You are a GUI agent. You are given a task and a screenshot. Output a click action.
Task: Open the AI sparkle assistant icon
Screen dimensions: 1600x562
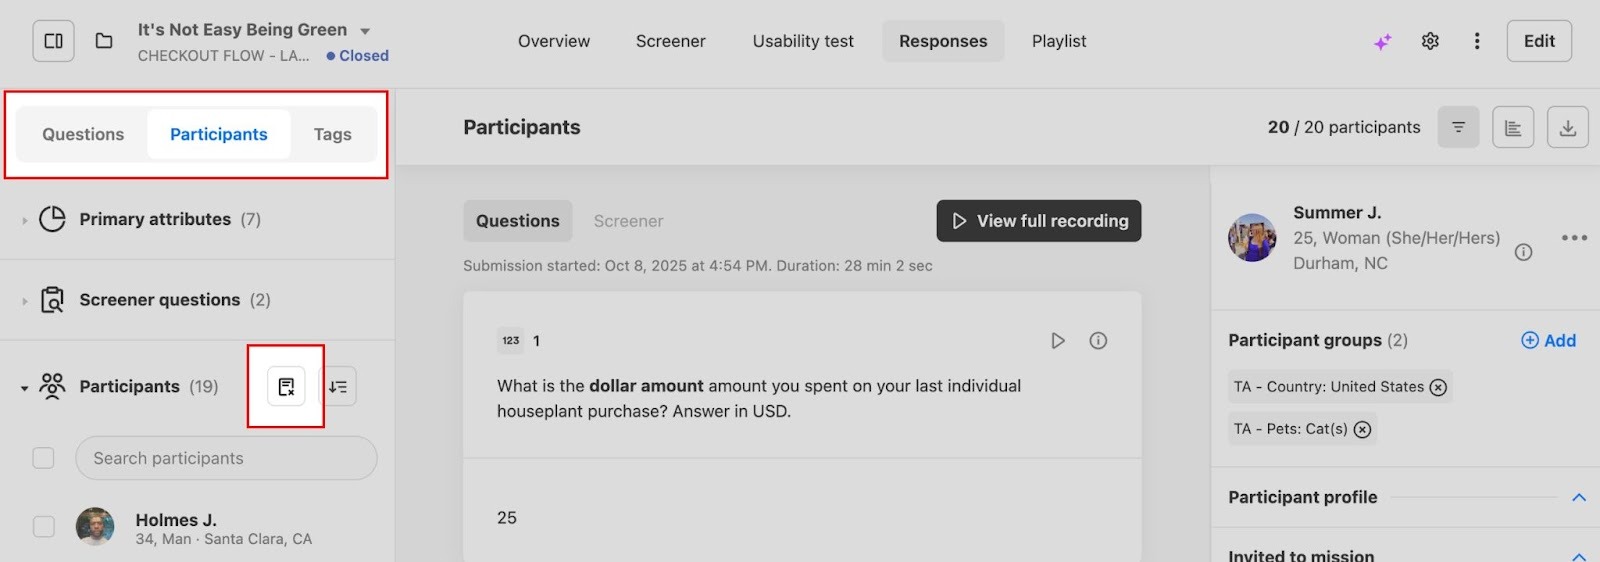1382,42
